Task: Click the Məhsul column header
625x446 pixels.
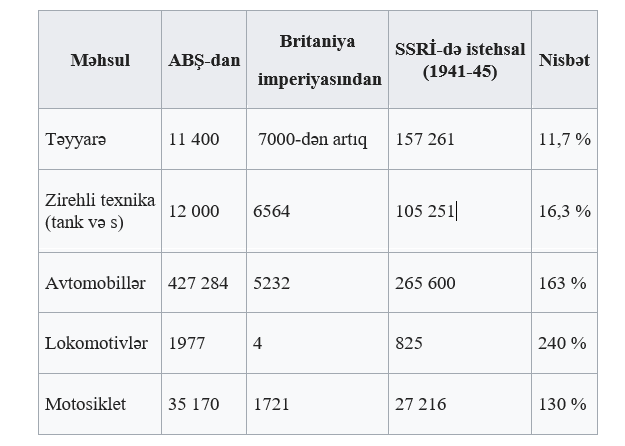Action: (100, 60)
